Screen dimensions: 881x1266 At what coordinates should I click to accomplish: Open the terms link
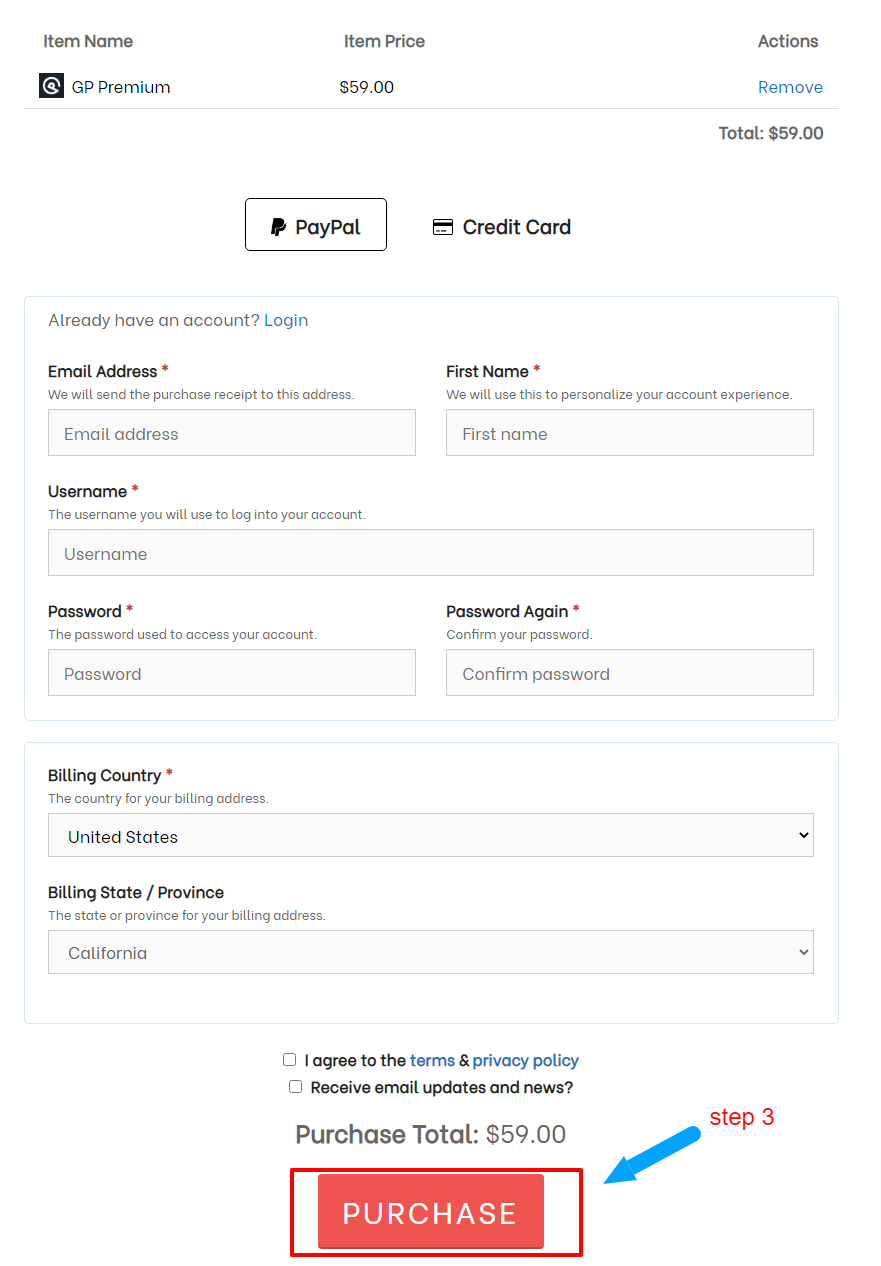pyautogui.click(x=432, y=1060)
